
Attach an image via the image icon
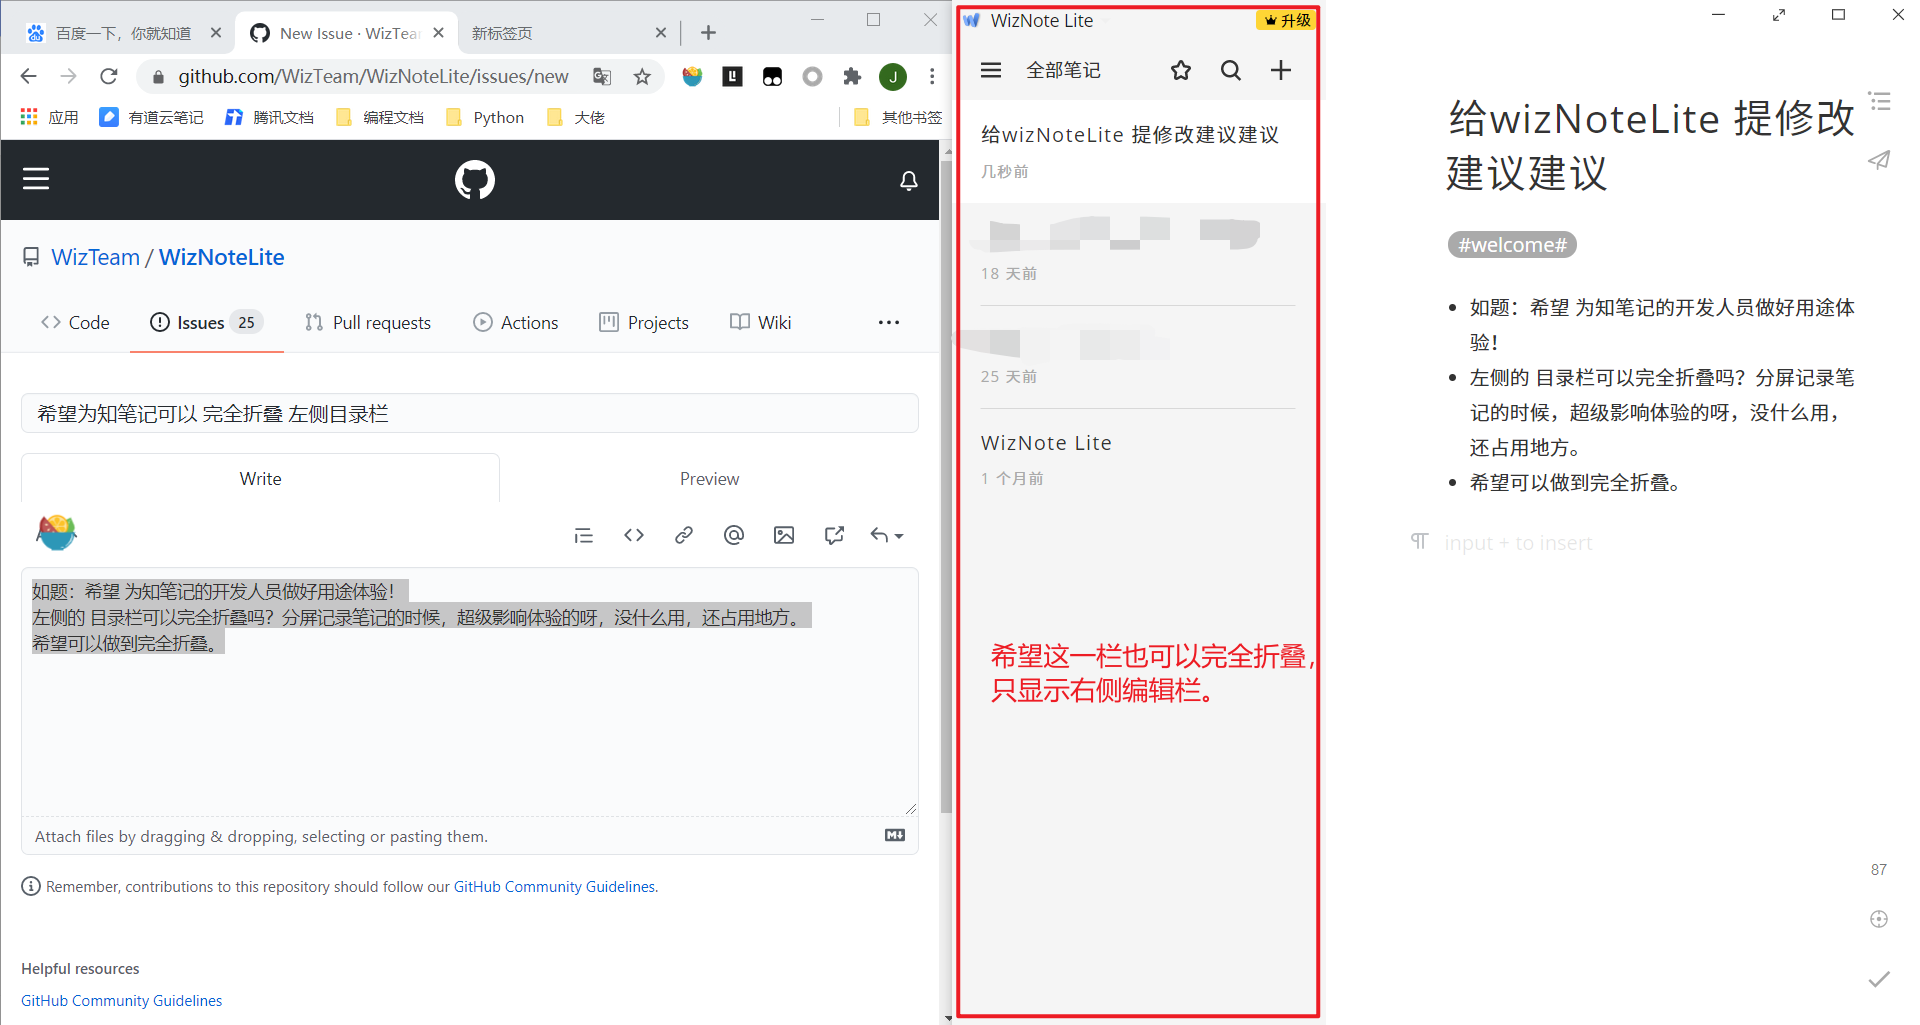[x=784, y=535]
